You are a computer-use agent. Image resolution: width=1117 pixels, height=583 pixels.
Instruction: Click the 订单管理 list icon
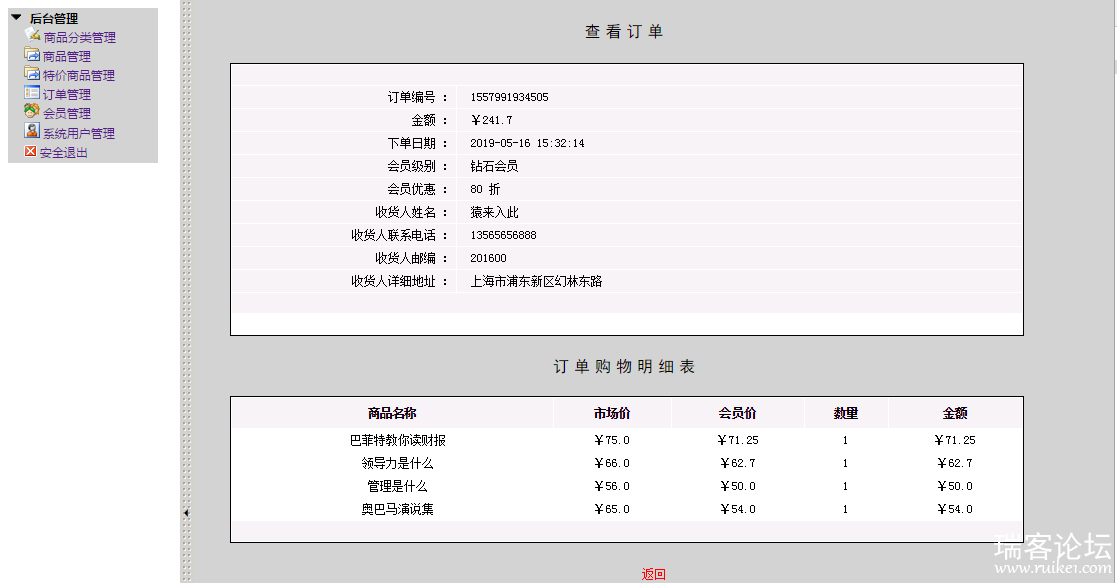coord(31,93)
